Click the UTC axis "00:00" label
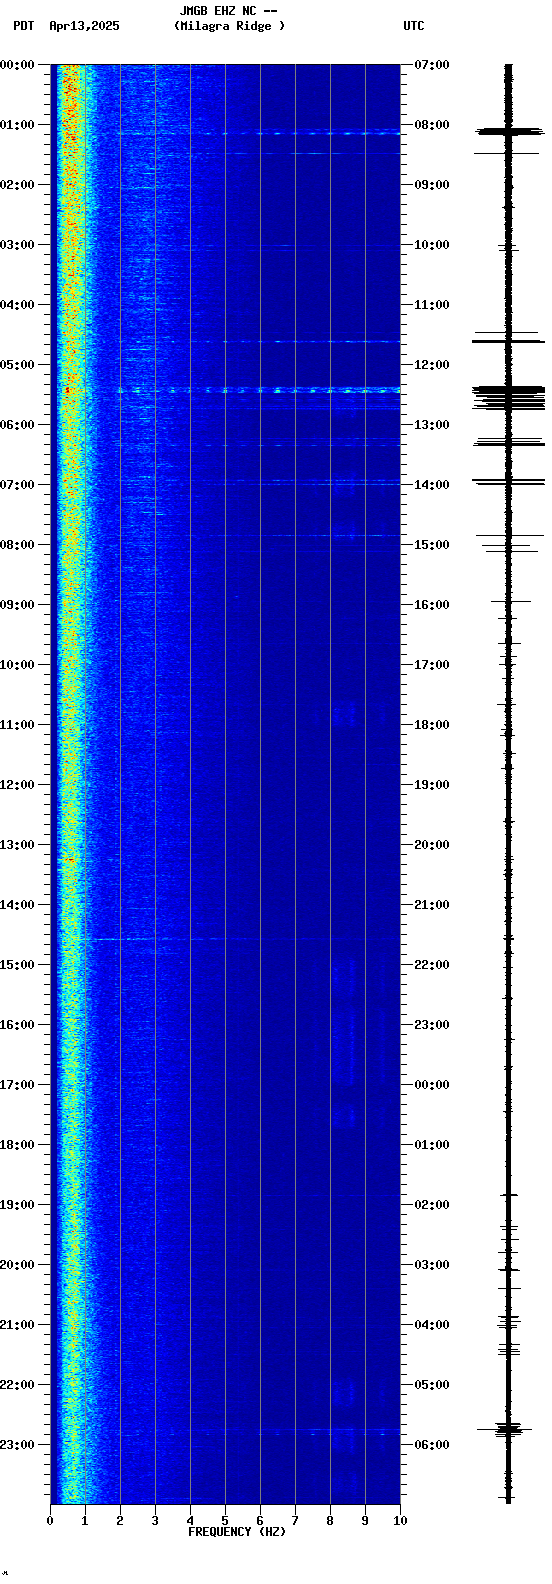 (432, 1085)
